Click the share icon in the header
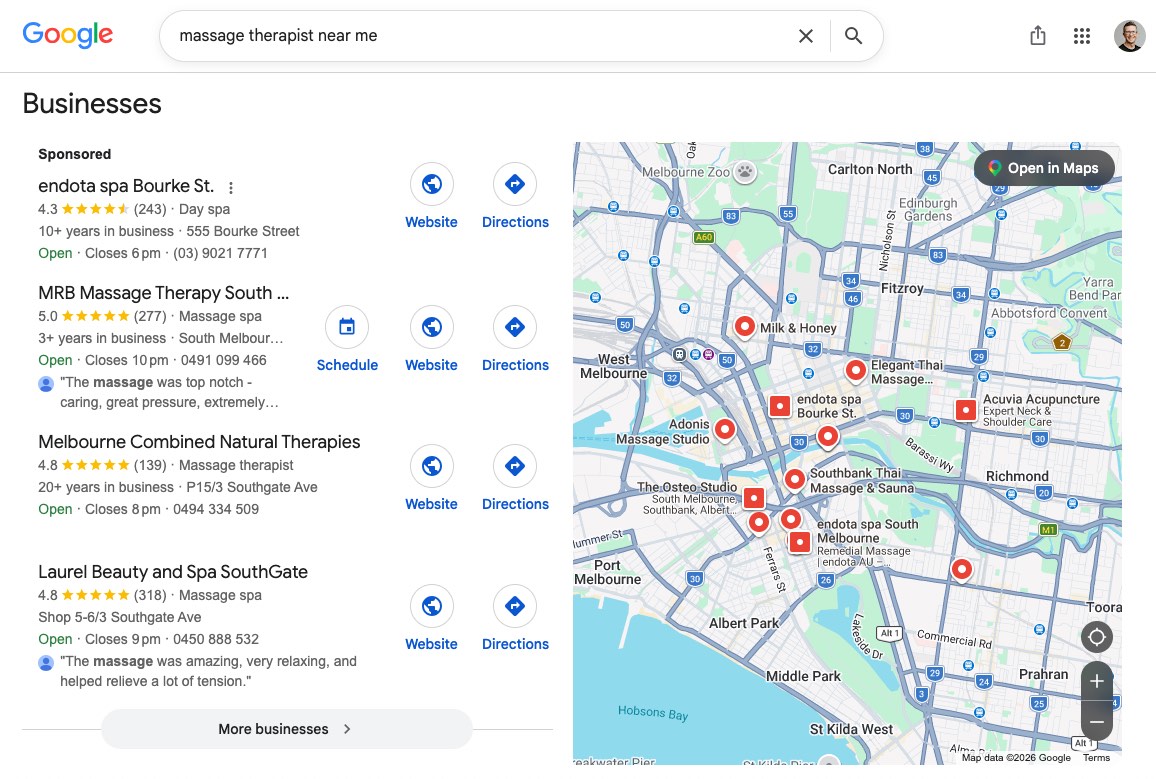 coord(1037,35)
